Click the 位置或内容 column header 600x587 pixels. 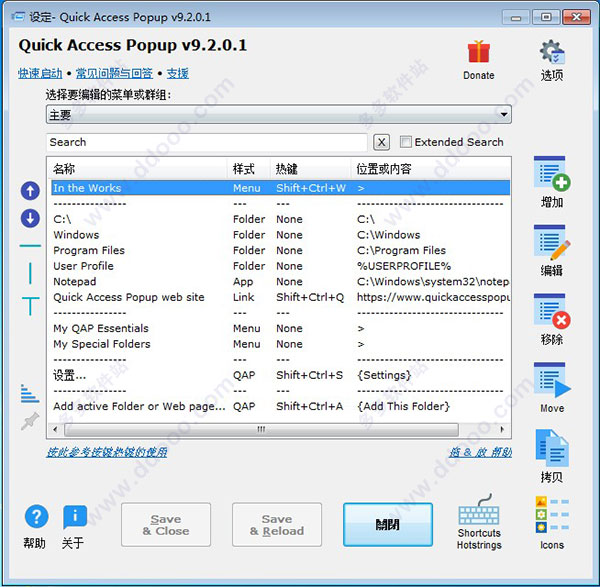point(430,169)
